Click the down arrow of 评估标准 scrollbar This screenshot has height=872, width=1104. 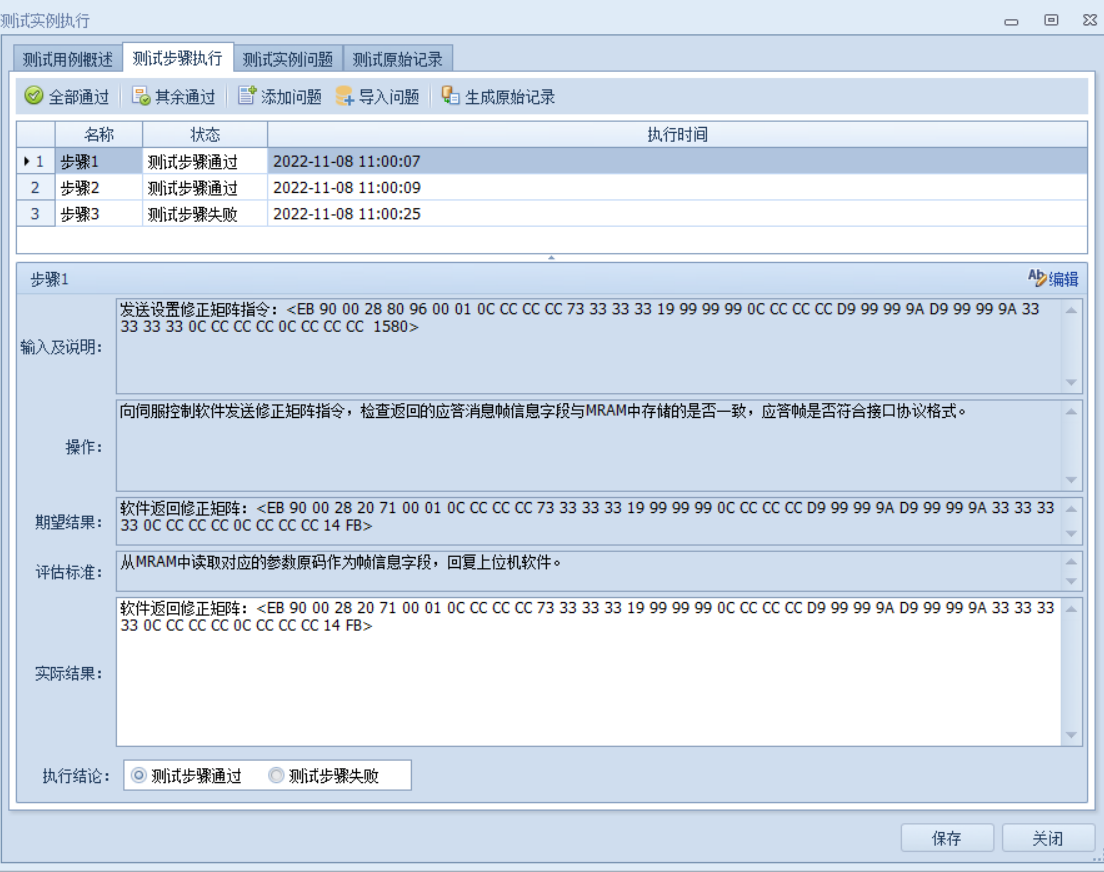coord(1071,582)
